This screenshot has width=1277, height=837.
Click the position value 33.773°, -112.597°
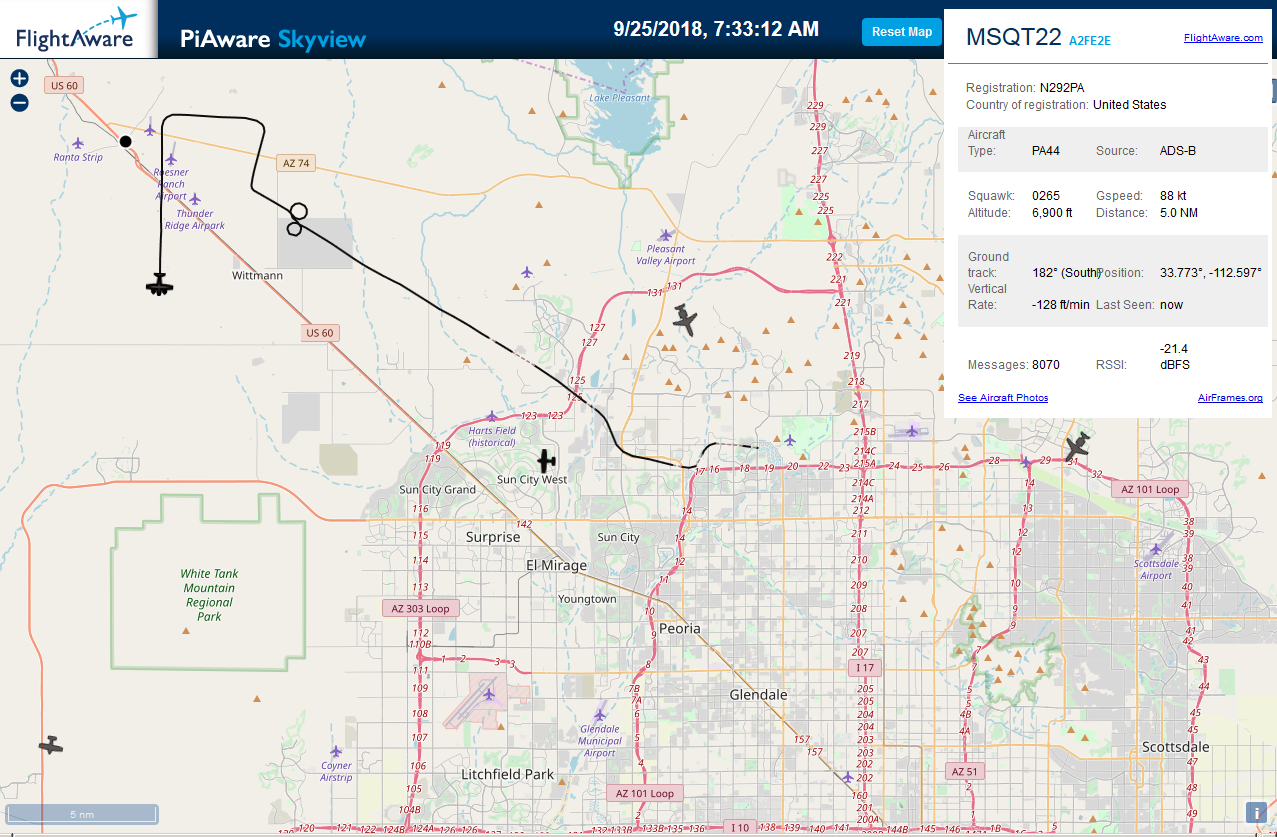click(x=1211, y=272)
